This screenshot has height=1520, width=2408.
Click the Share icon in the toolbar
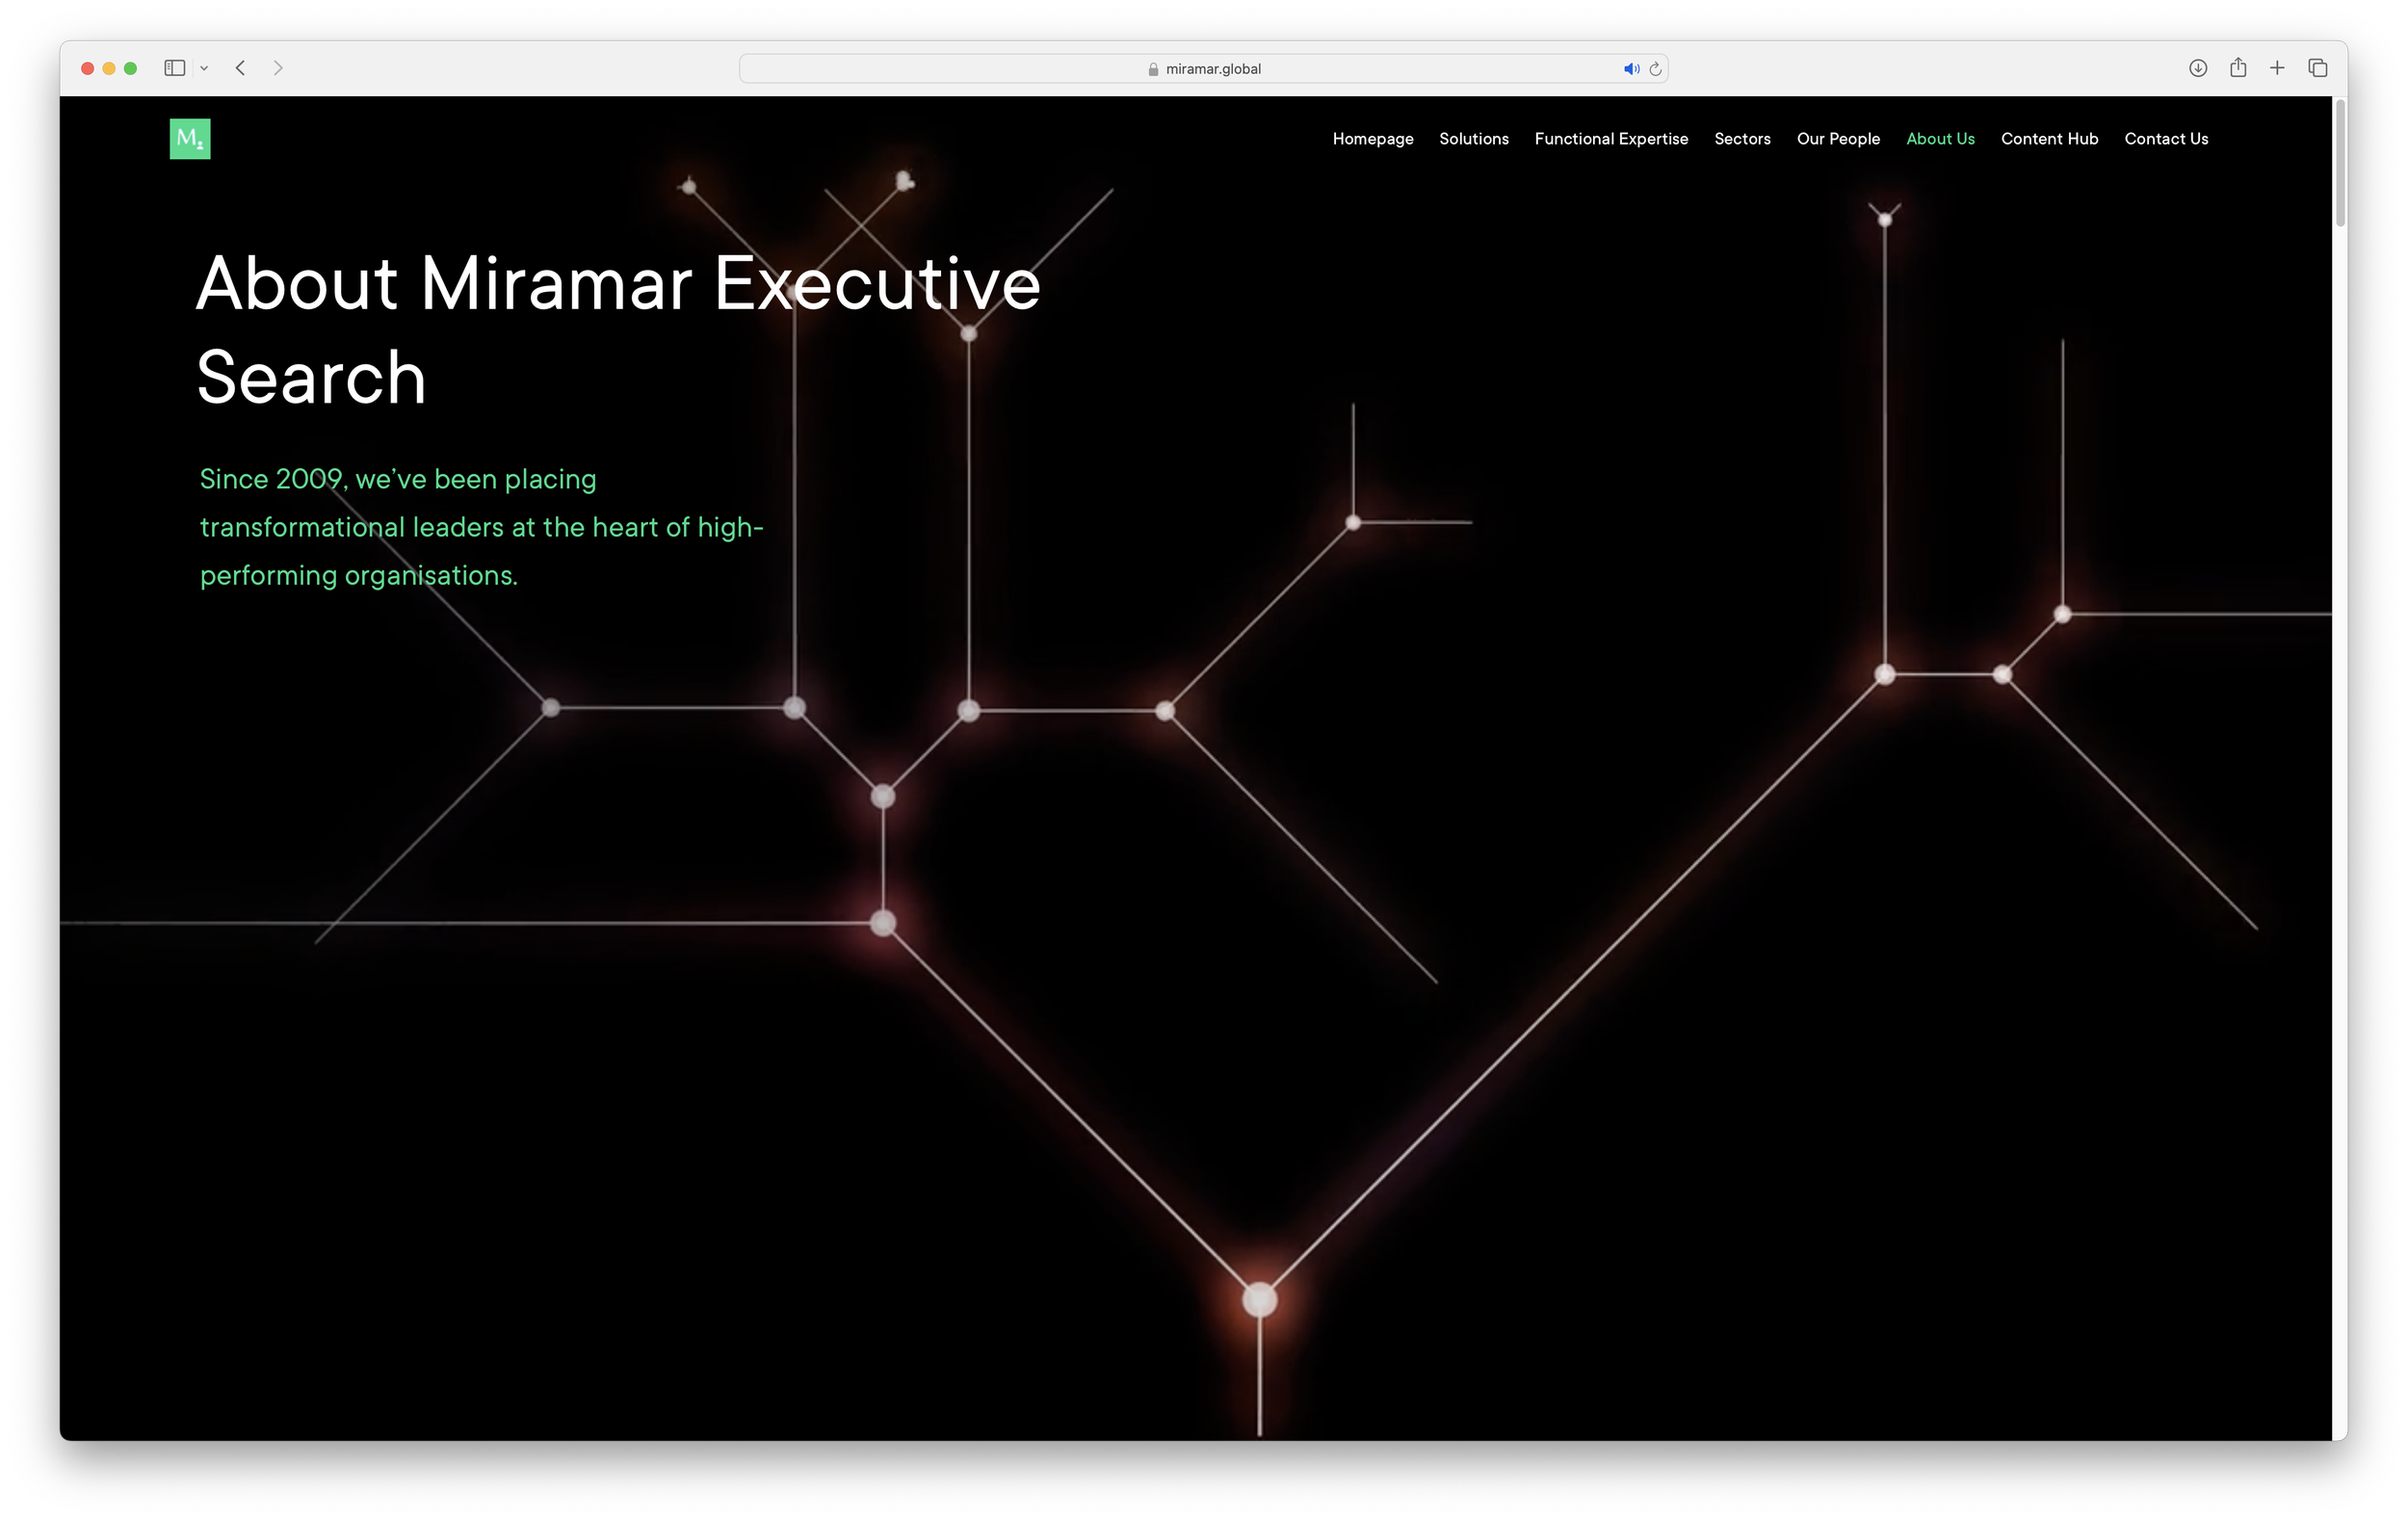coord(2238,67)
